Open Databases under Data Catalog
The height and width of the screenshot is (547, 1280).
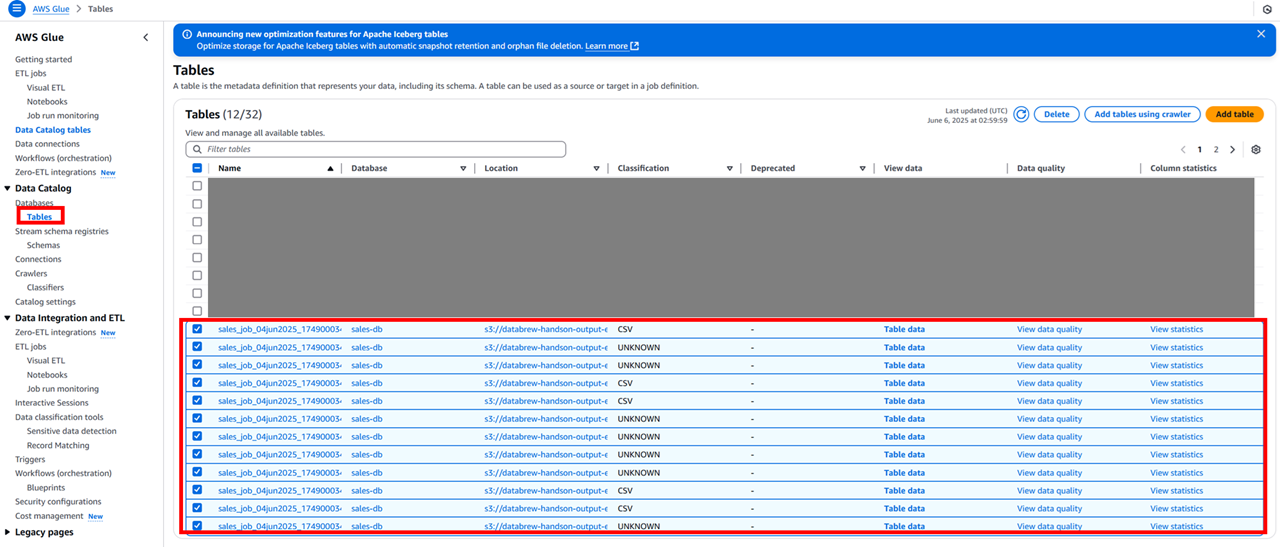(x=34, y=203)
